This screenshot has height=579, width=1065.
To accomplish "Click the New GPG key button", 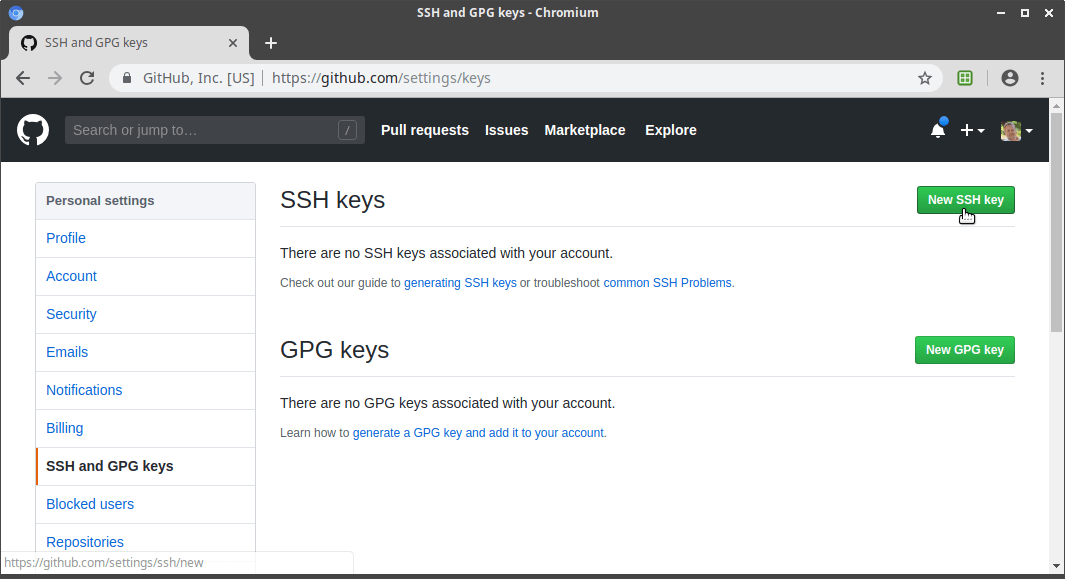I will 964,350.
